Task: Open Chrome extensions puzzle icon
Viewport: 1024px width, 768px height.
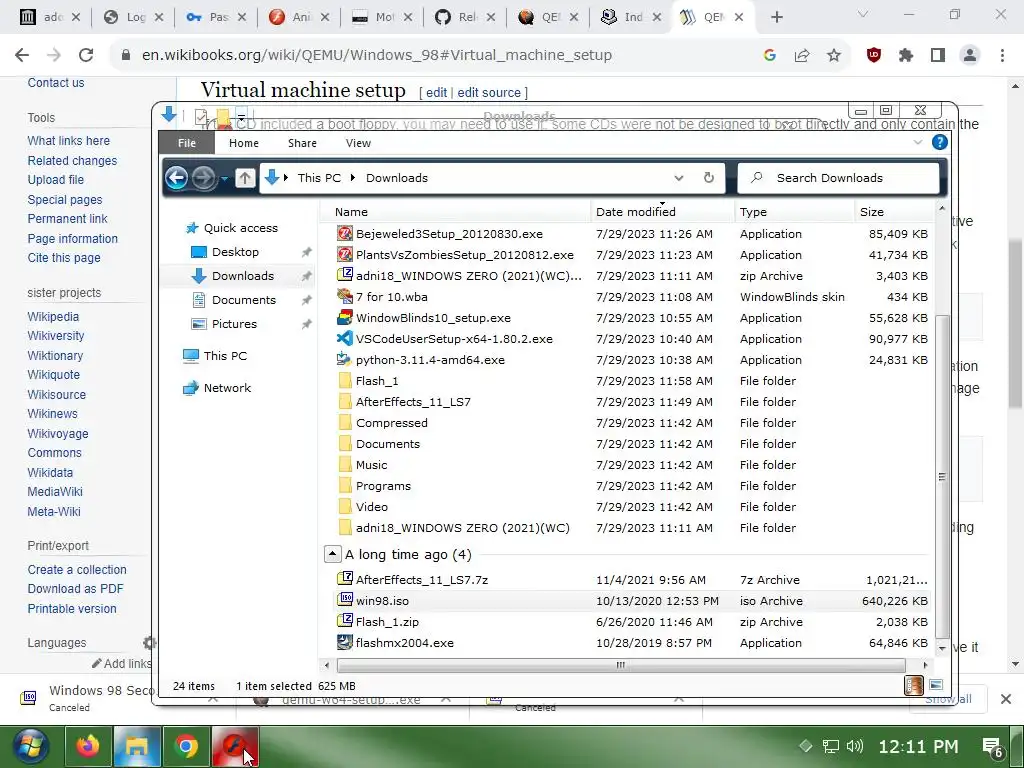Action: click(906, 56)
